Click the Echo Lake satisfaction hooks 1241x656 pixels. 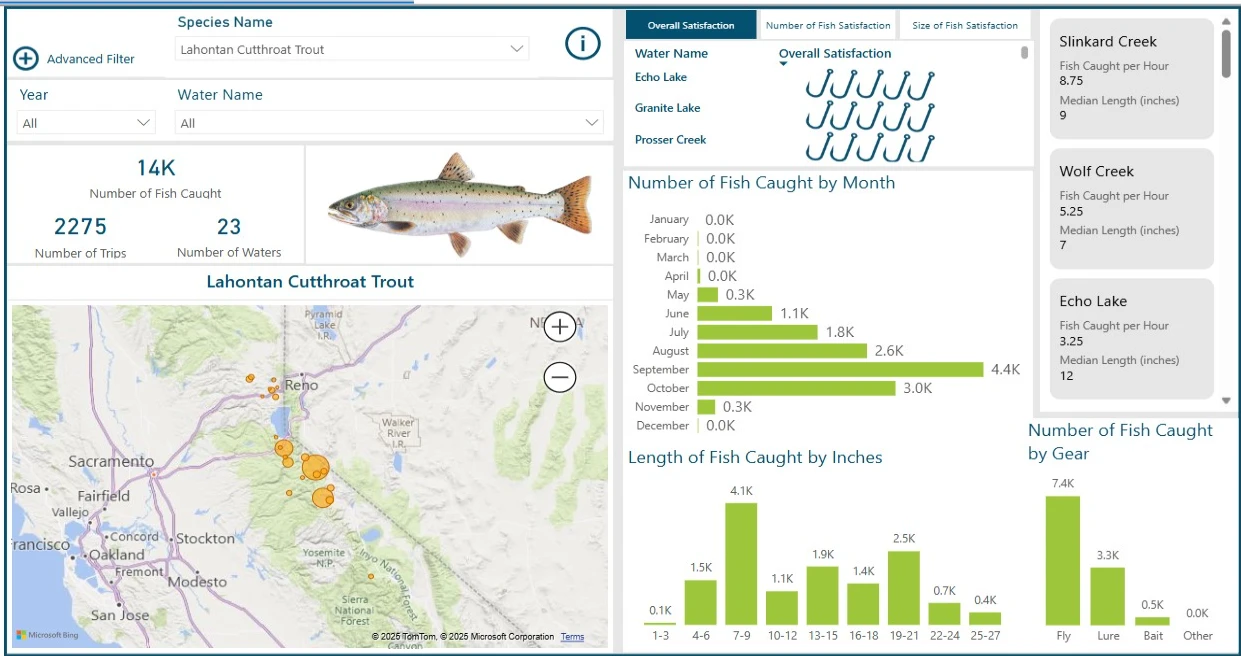coord(869,84)
